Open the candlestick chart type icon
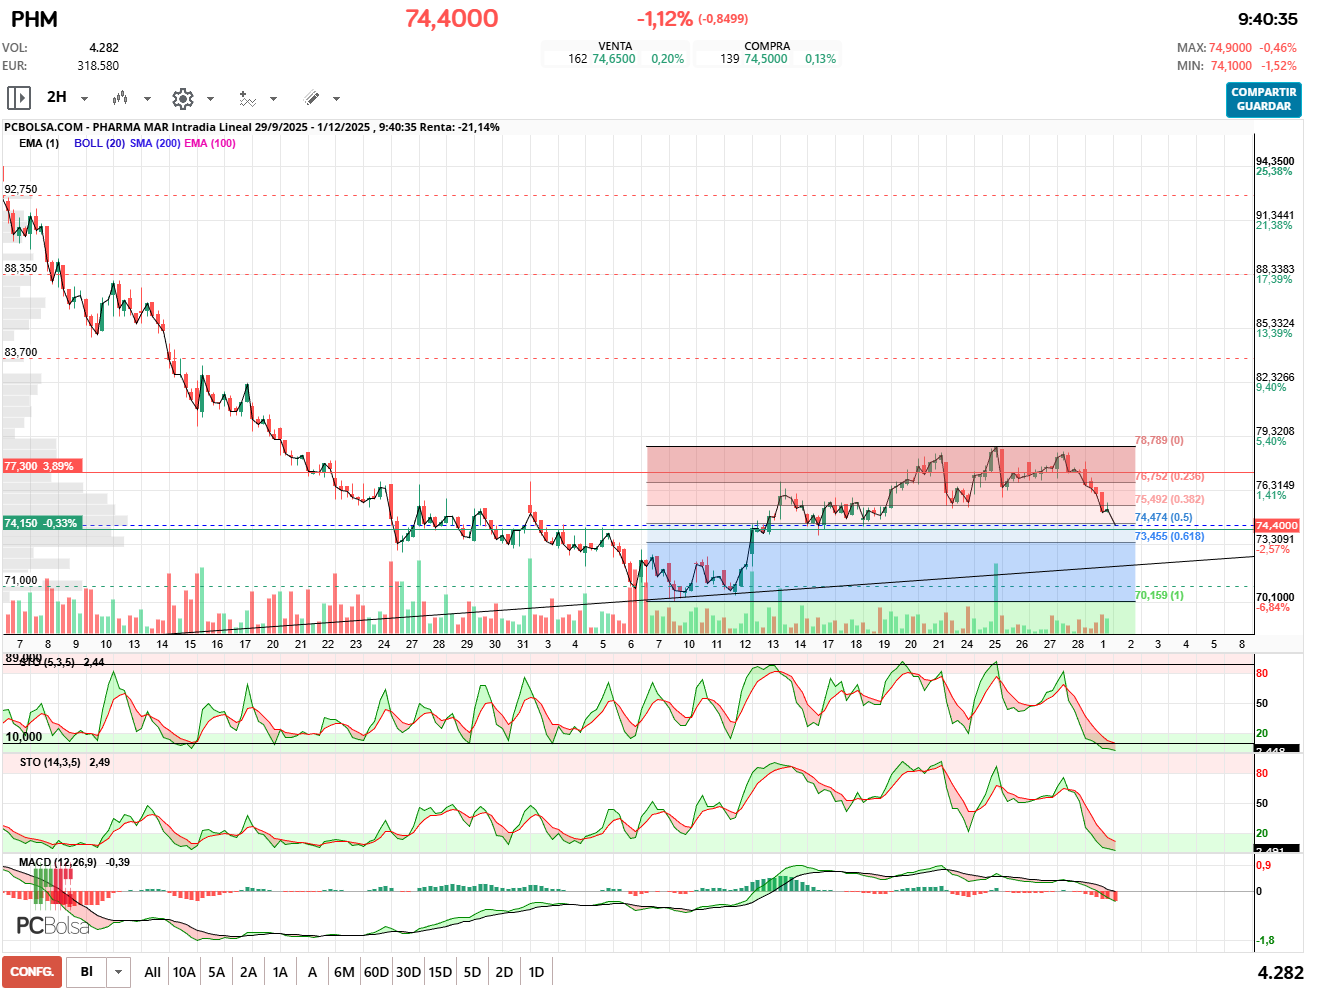This screenshot has width=1317, height=993. click(120, 98)
